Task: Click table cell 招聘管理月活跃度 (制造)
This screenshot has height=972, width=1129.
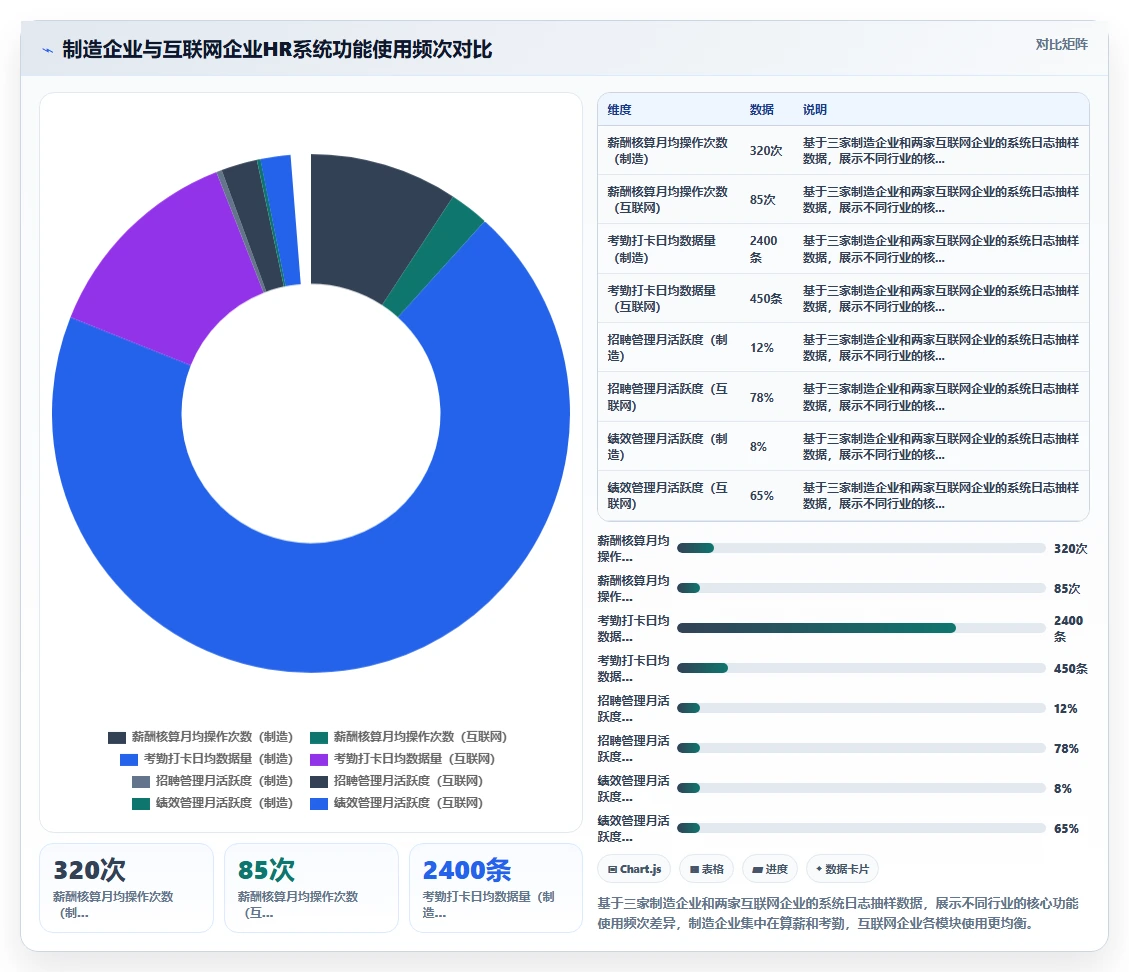Action: (667, 348)
